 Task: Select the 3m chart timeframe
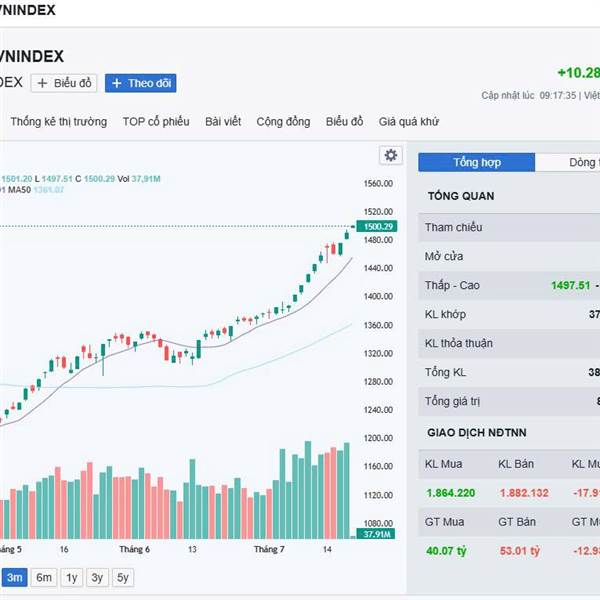click(x=15, y=577)
